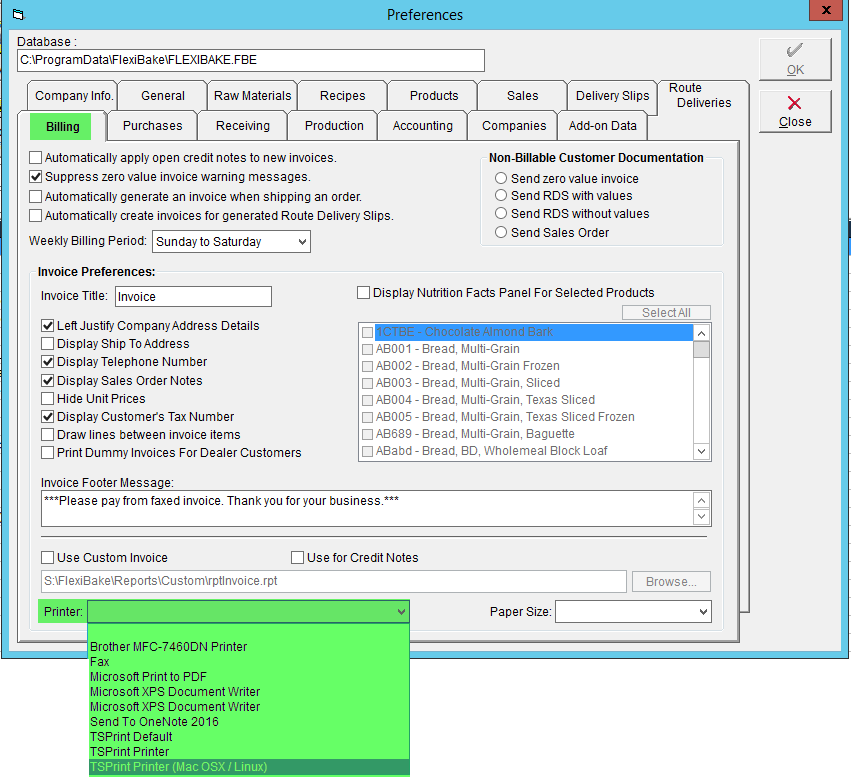The height and width of the screenshot is (777, 851).
Task: Switch to General tab
Action: 162,96
